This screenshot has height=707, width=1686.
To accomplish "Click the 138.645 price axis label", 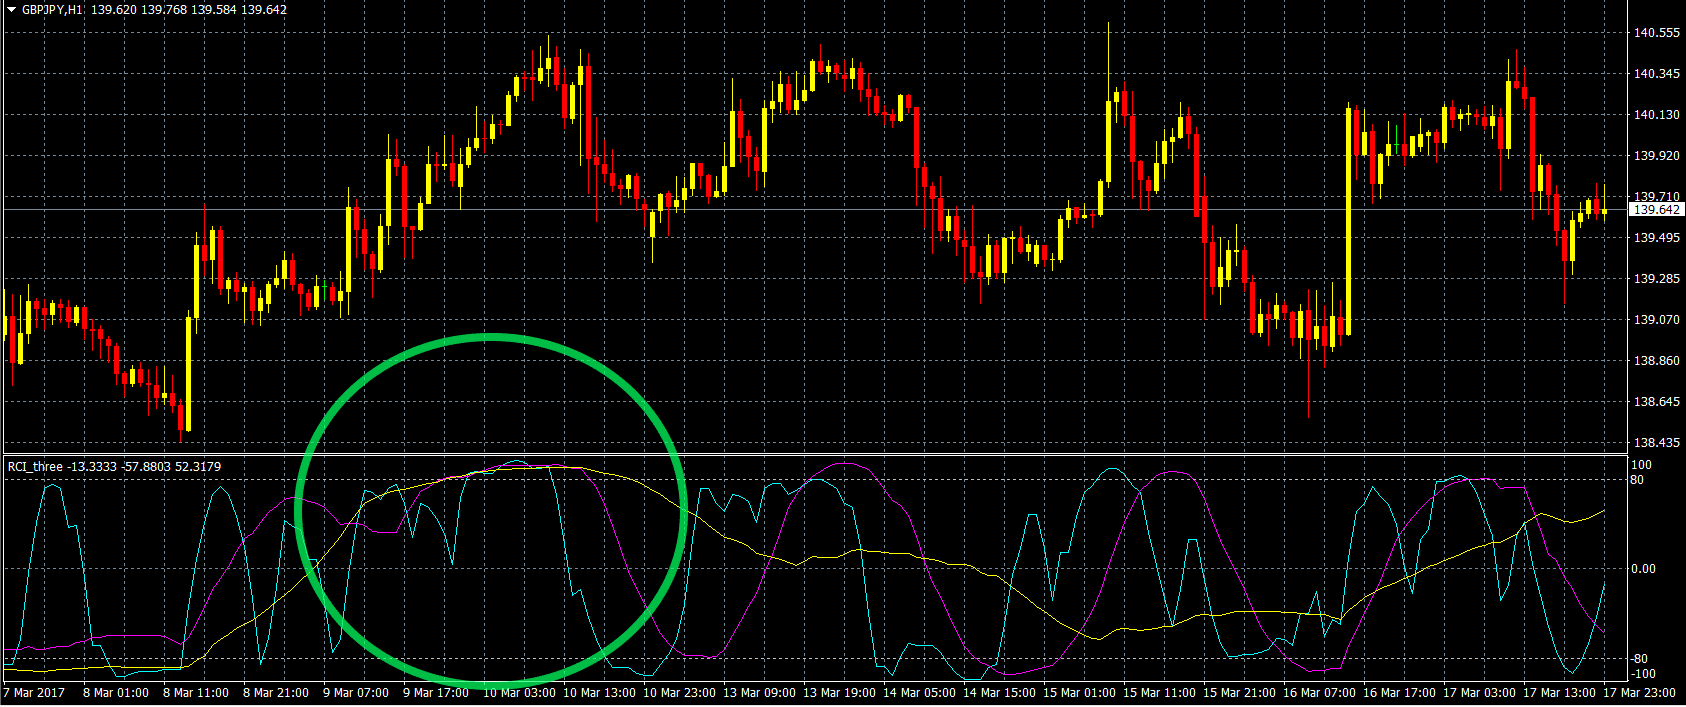I will [x=1656, y=402].
